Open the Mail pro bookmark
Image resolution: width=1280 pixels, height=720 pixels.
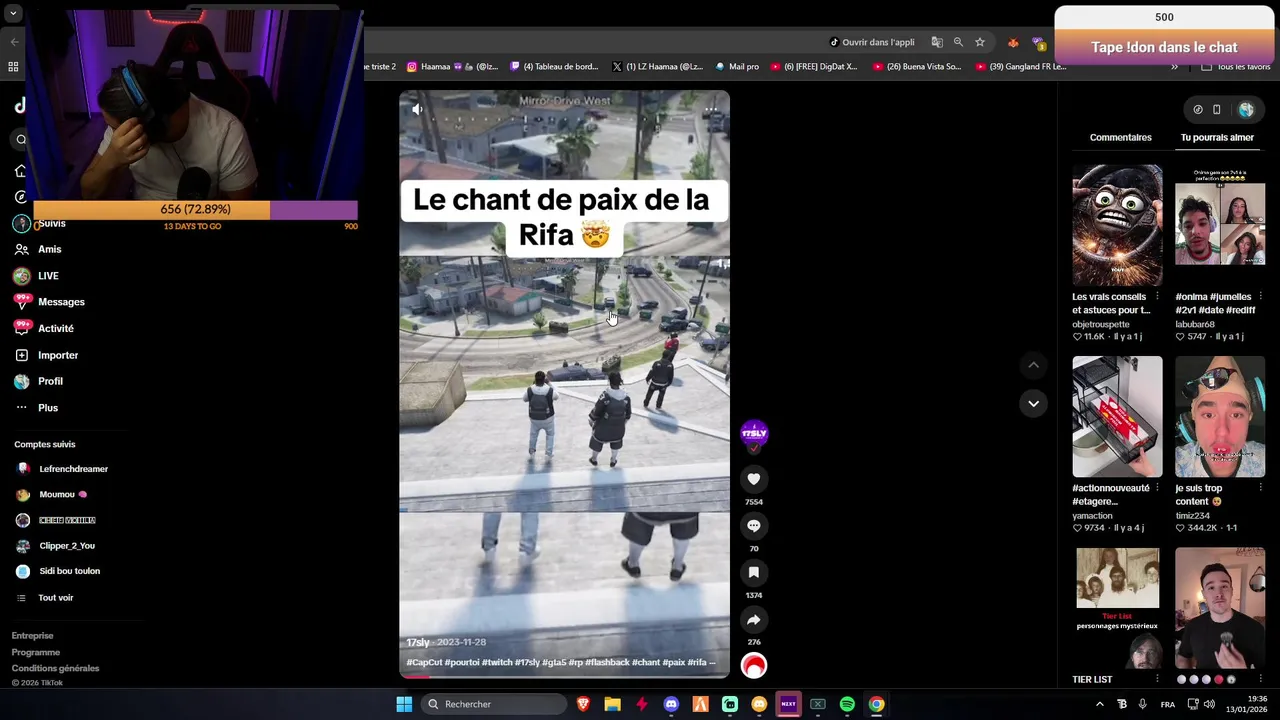click(x=737, y=67)
